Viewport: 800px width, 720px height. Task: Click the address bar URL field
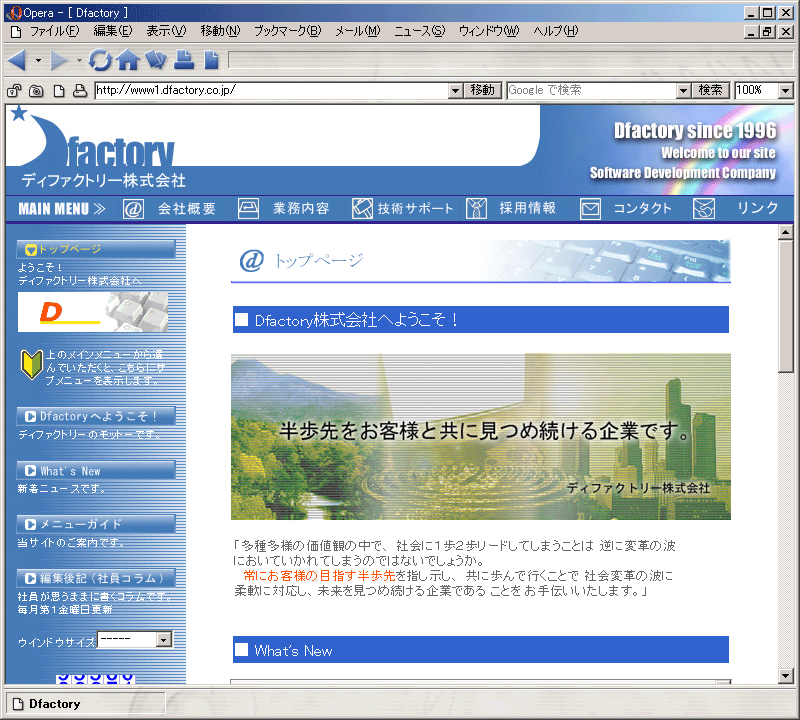coord(272,91)
